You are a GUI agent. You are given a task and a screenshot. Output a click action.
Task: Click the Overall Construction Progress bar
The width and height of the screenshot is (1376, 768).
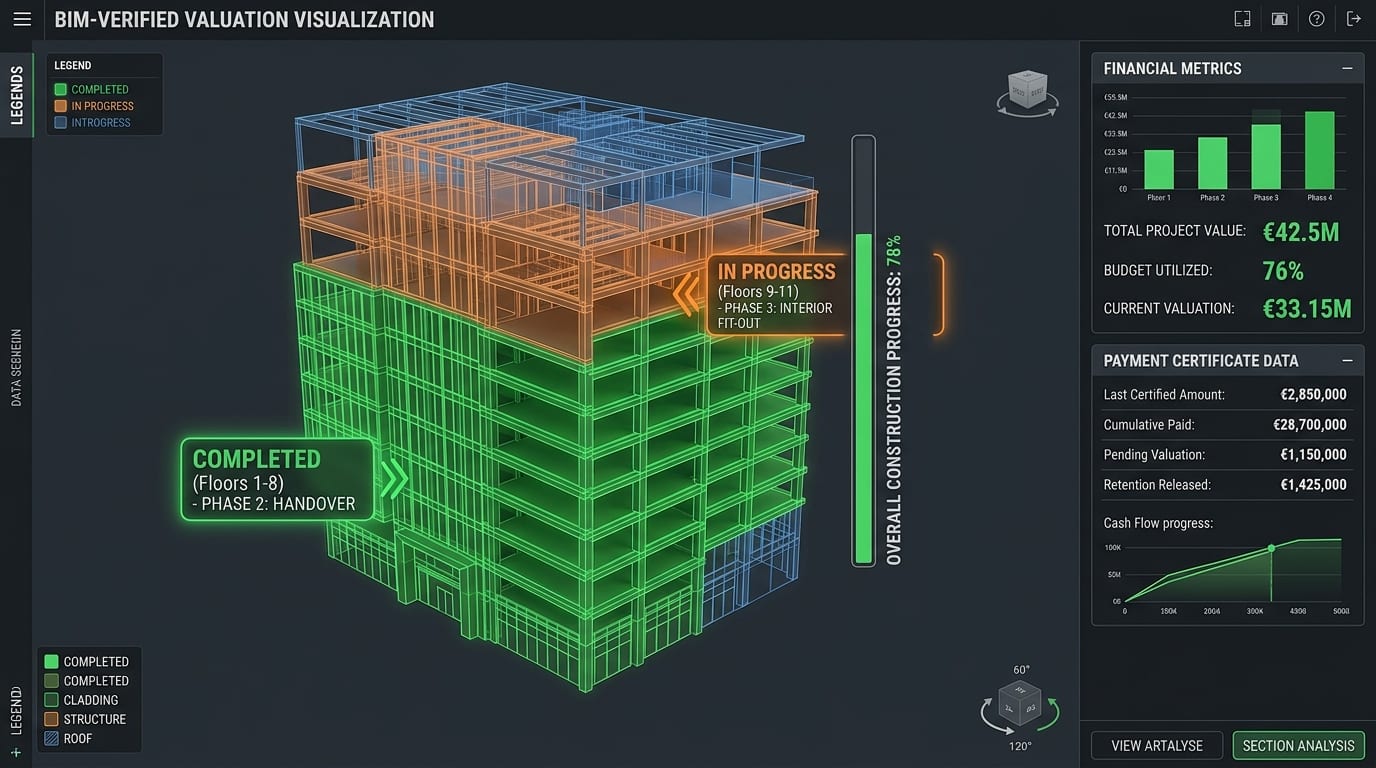point(863,351)
